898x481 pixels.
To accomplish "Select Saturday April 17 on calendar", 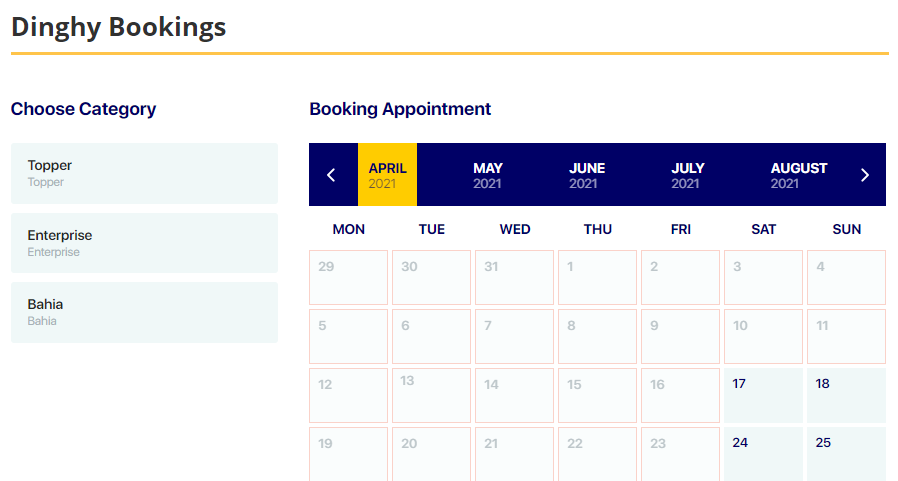I will 763,395.
